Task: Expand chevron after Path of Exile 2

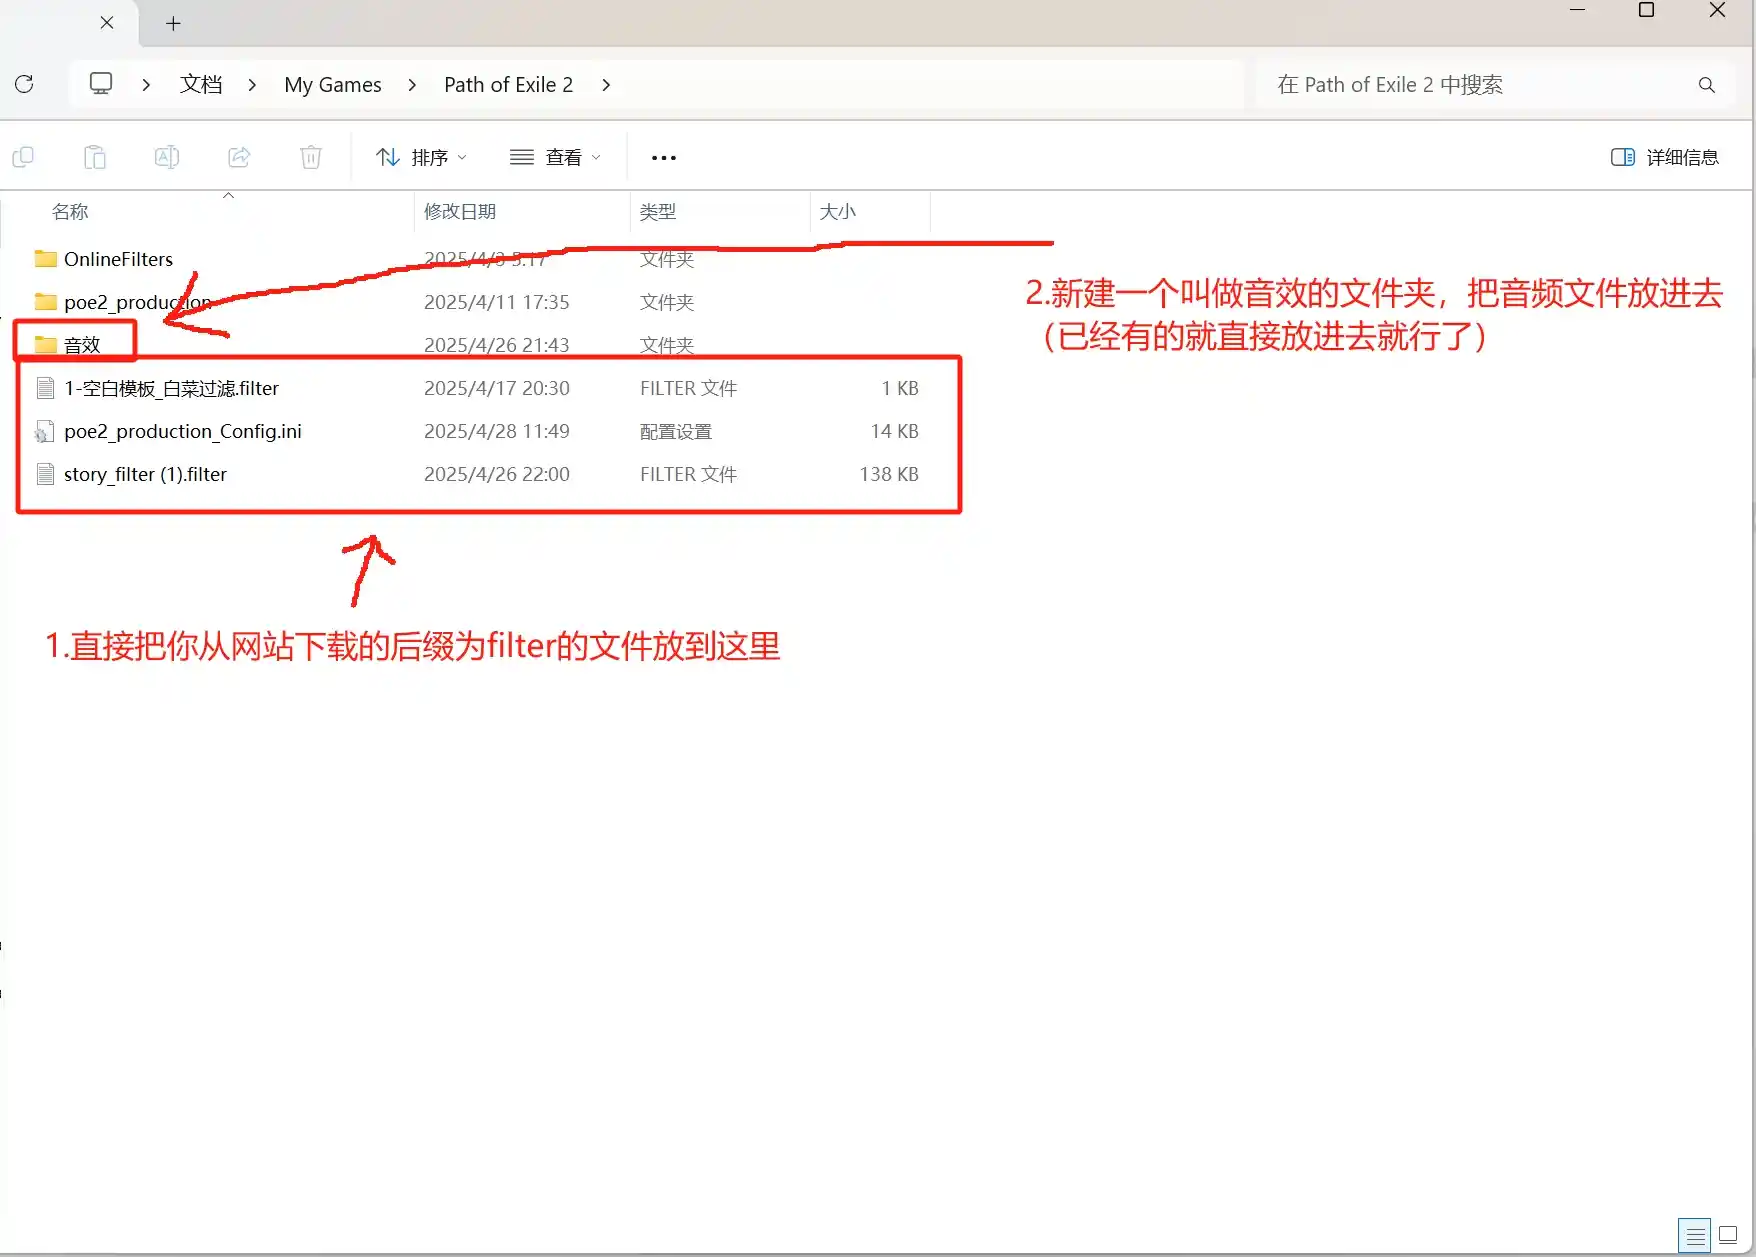Action: pyautogui.click(x=606, y=85)
